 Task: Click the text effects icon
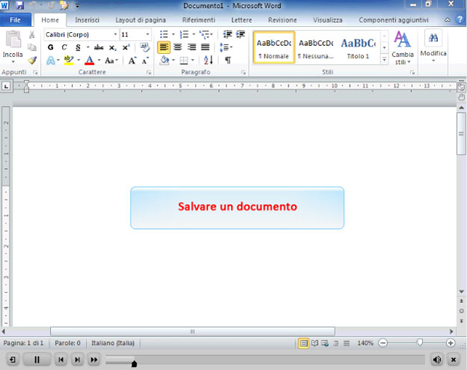[51, 60]
